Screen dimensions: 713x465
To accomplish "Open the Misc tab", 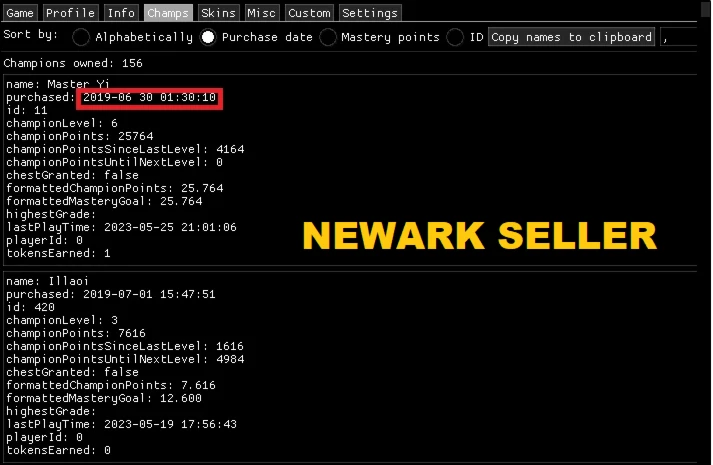I will coord(263,13).
